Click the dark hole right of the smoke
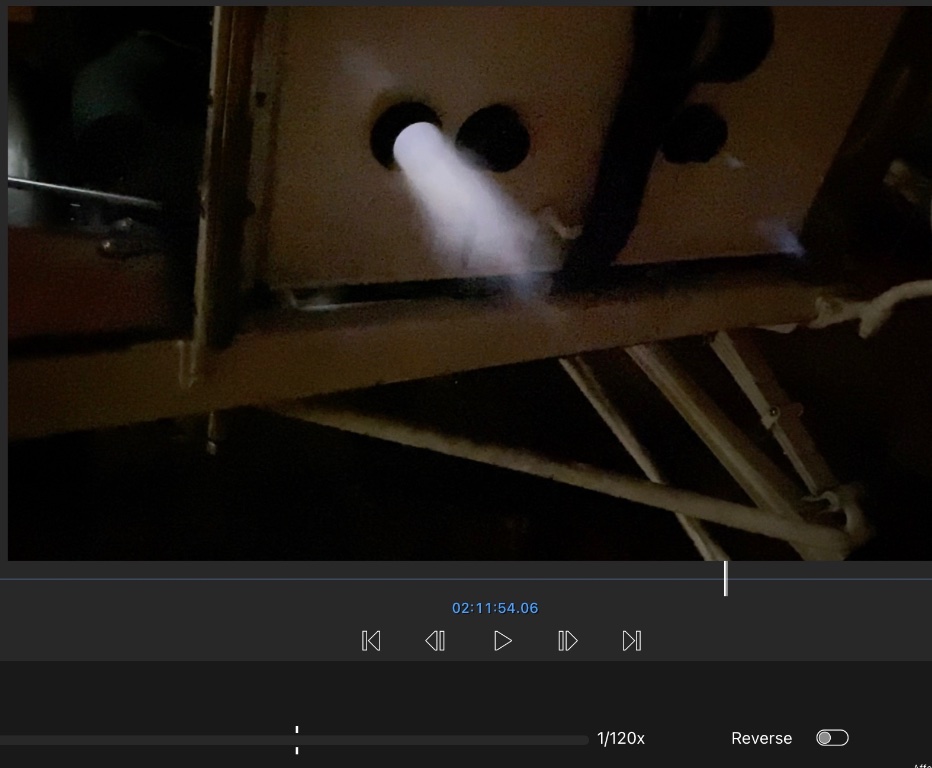This screenshot has height=768, width=932. (492, 138)
